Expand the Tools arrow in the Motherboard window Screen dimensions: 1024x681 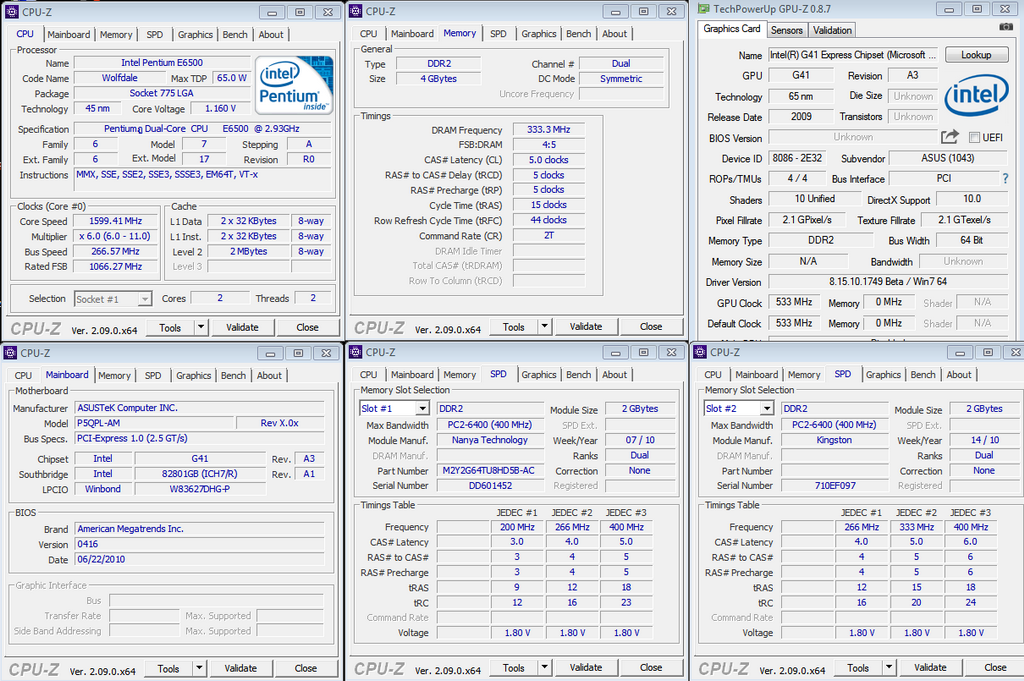pyautogui.click(x=199, y=668)
